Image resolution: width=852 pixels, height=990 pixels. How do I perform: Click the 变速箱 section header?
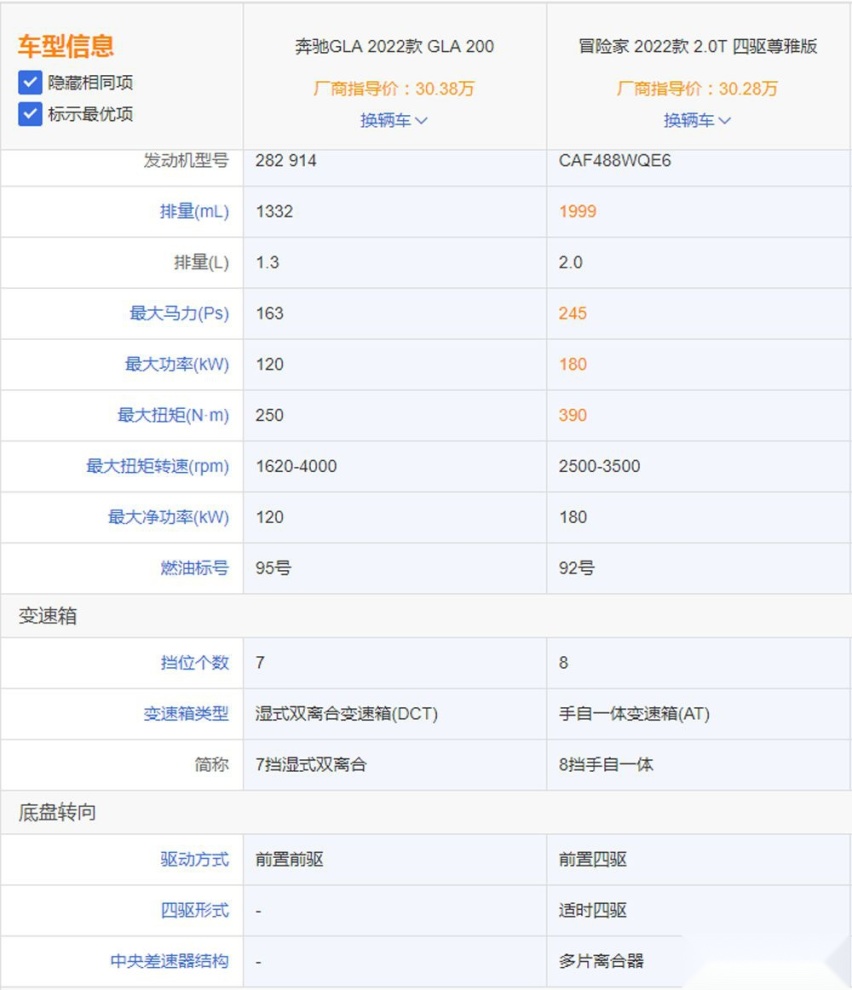tap(48, 616)
